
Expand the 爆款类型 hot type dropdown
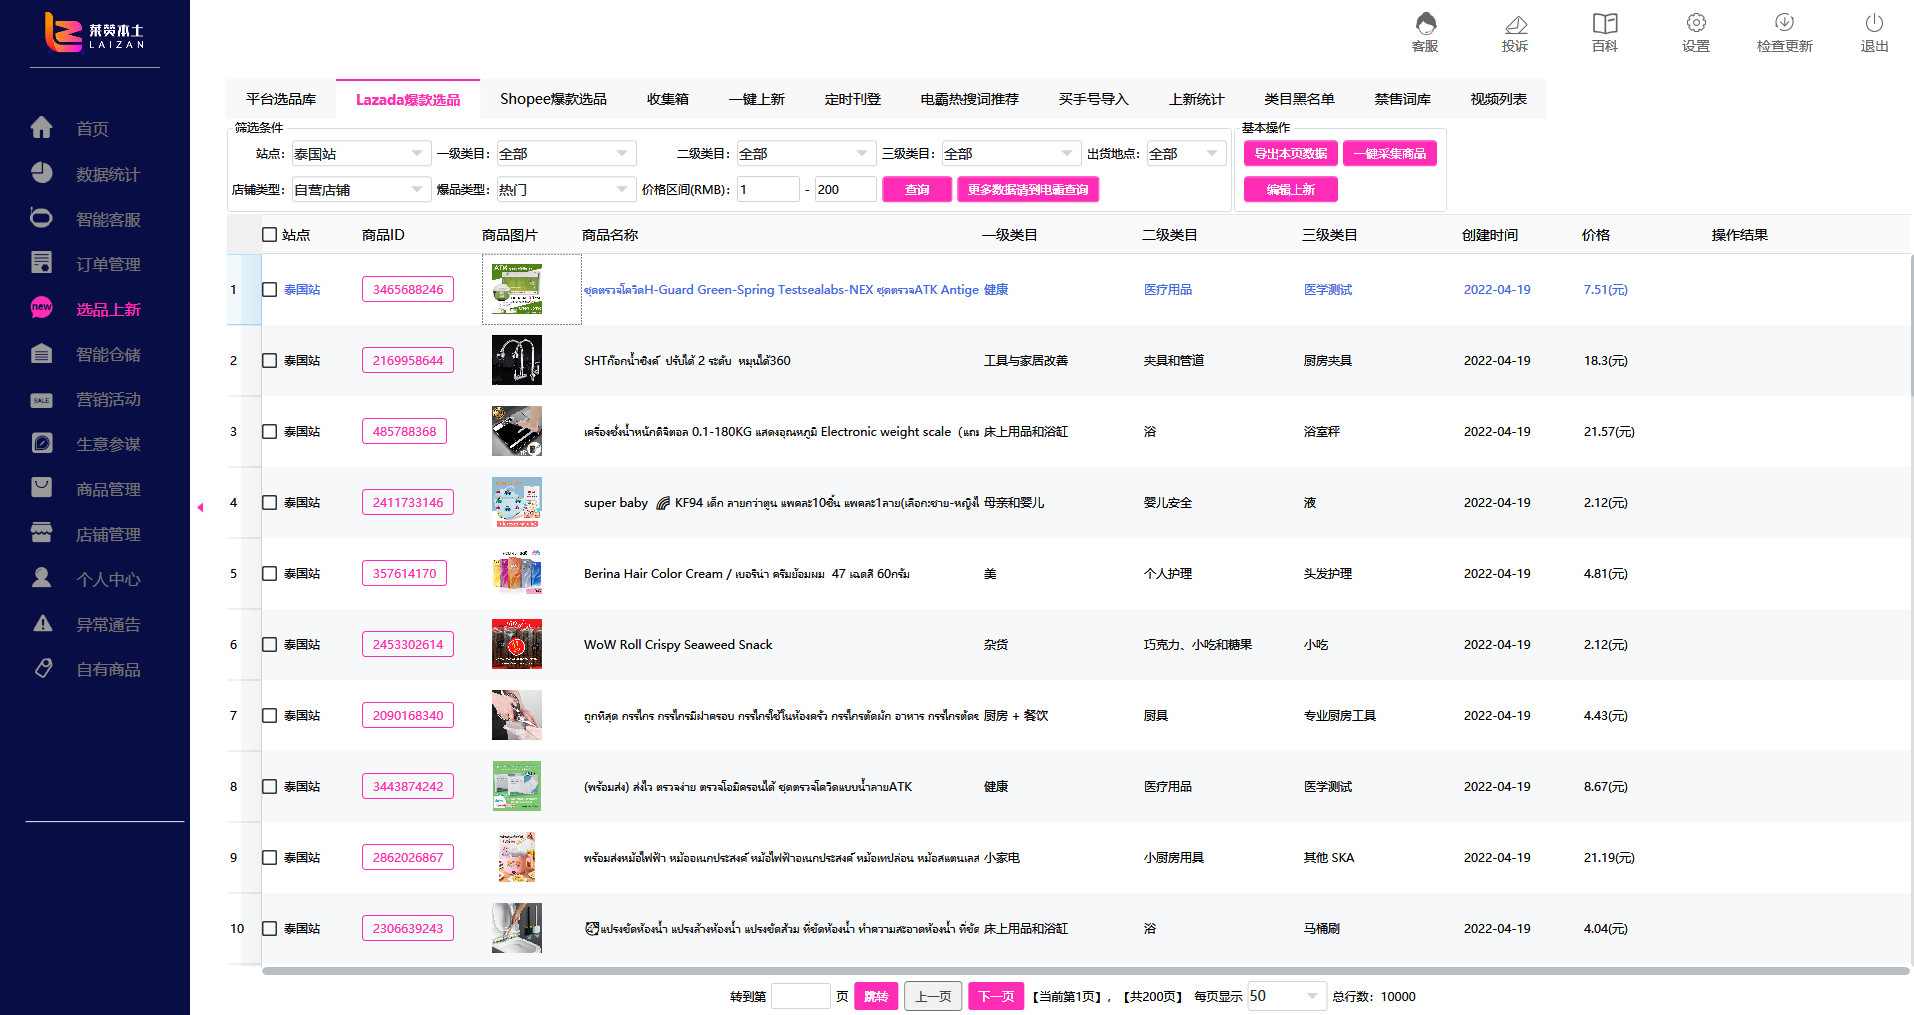565,189
